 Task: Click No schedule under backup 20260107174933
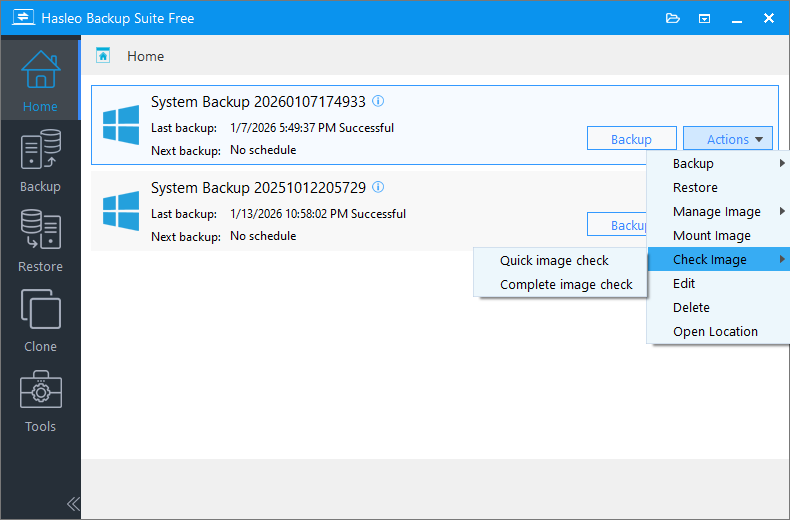[263, 150]
